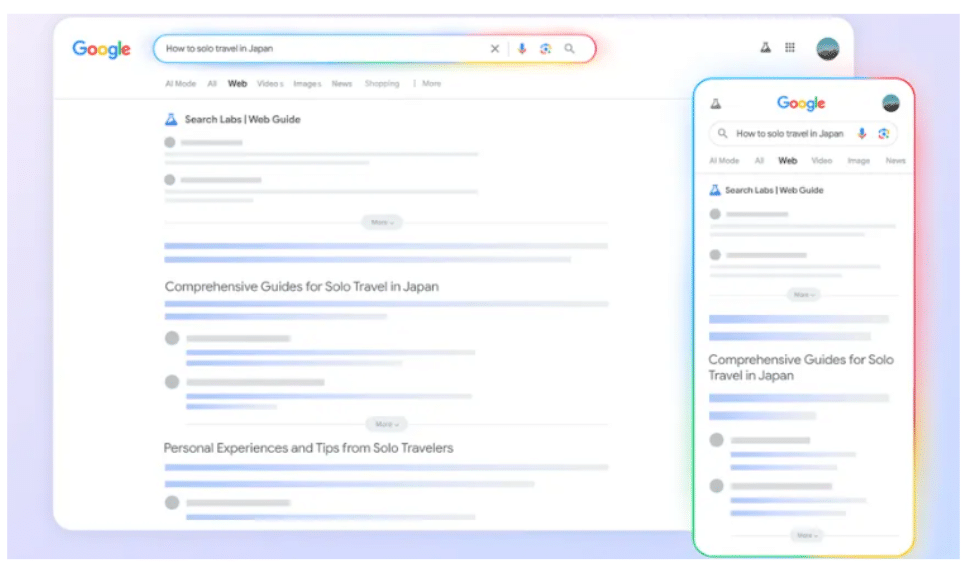Viewport: 967px width, 571px height.
Task: Click the desktop search input field
Action: point(320,48)
